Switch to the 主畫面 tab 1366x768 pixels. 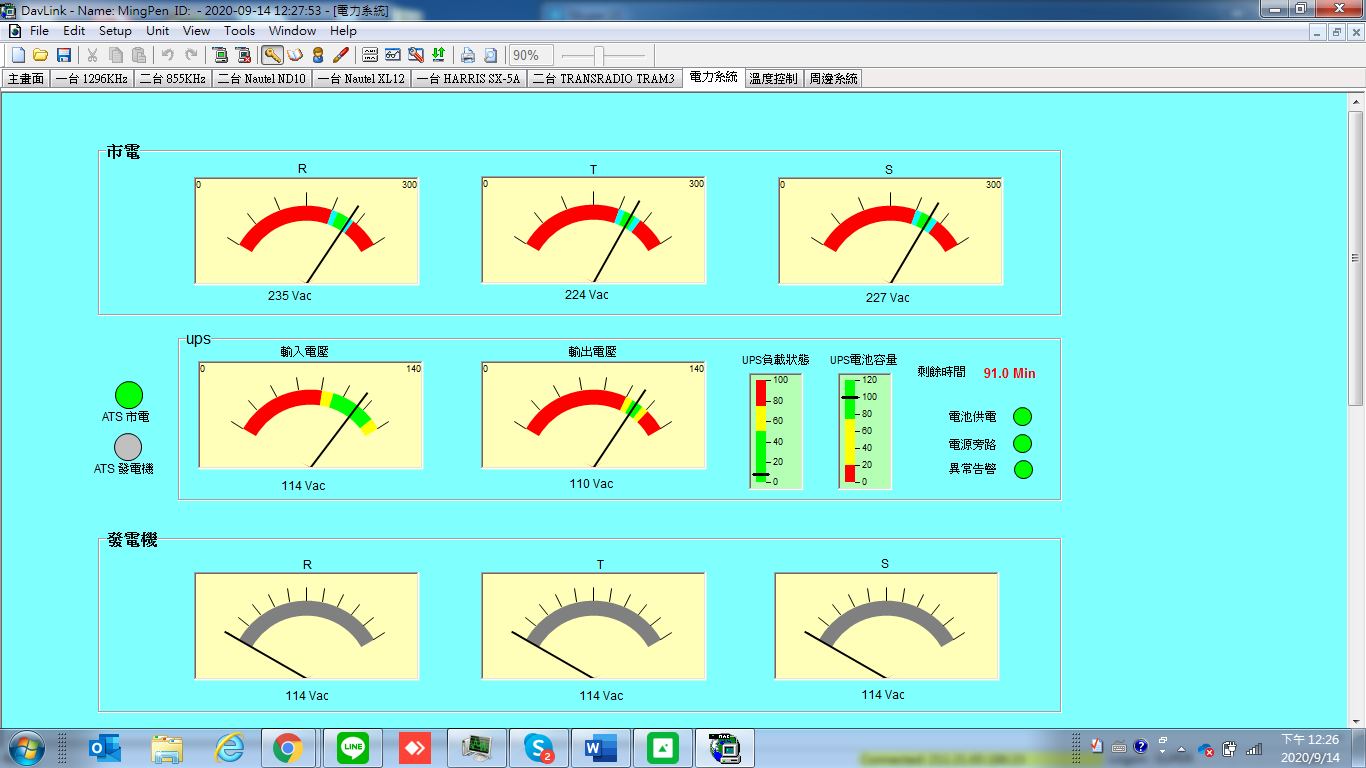(26, 78)
